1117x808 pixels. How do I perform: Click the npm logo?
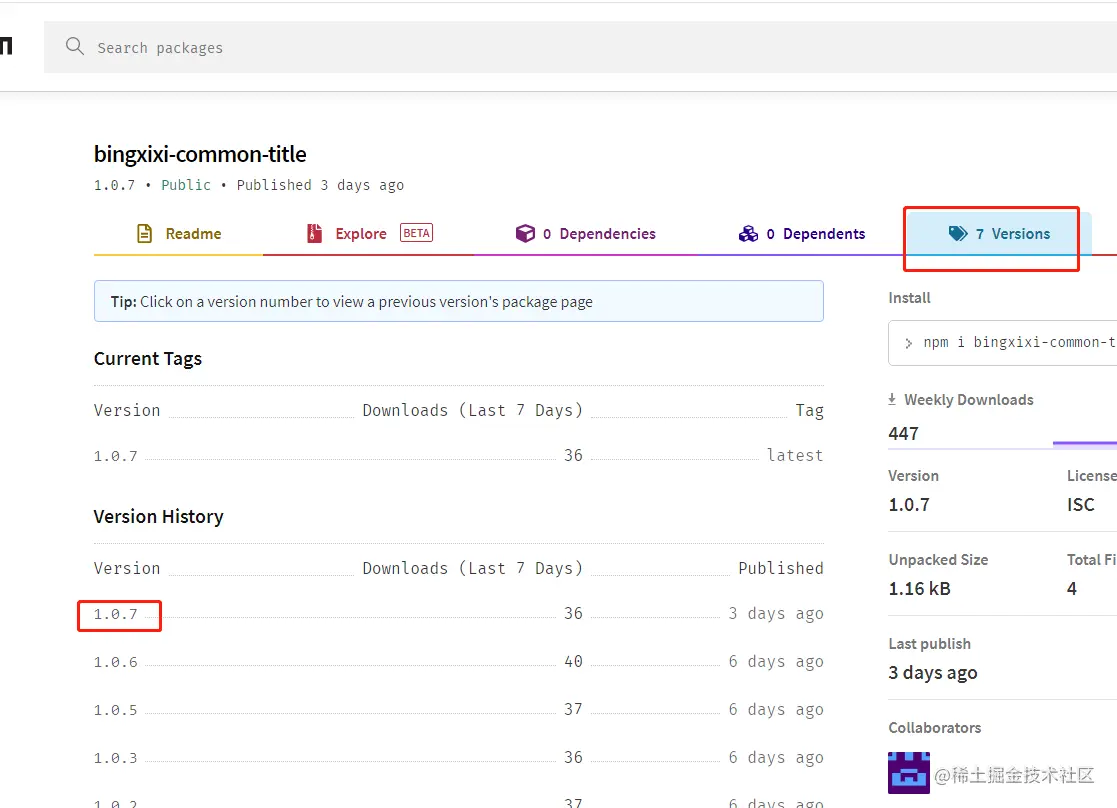6,46
